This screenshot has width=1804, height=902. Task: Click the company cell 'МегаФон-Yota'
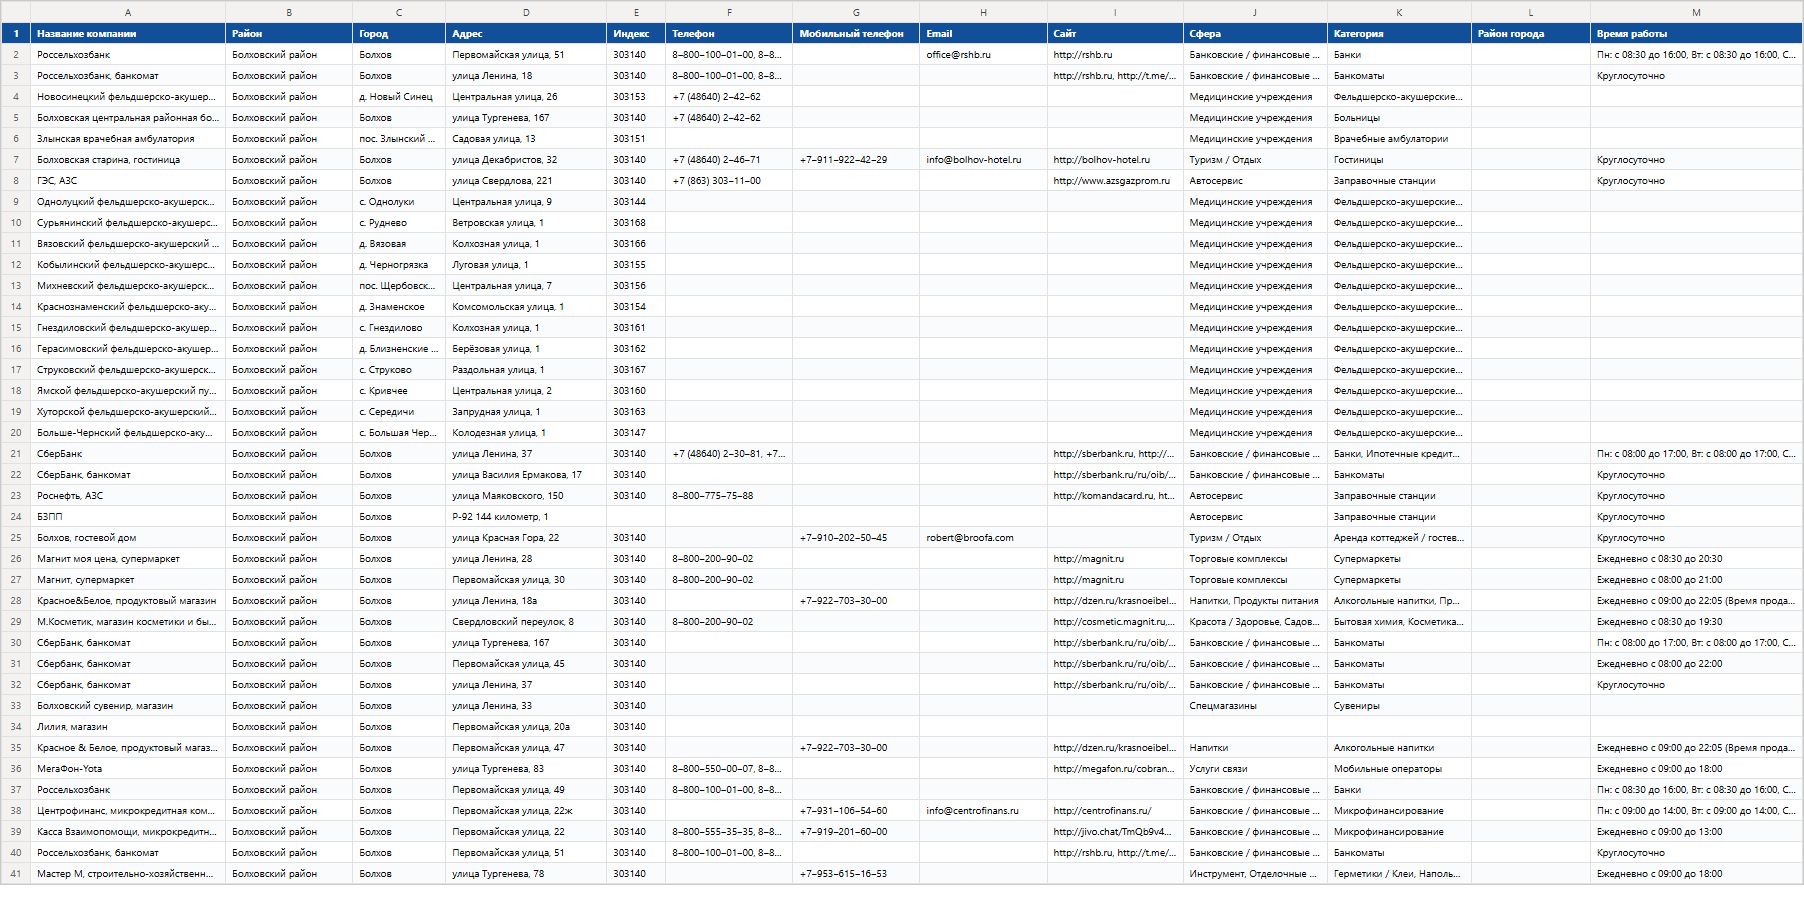128,769
